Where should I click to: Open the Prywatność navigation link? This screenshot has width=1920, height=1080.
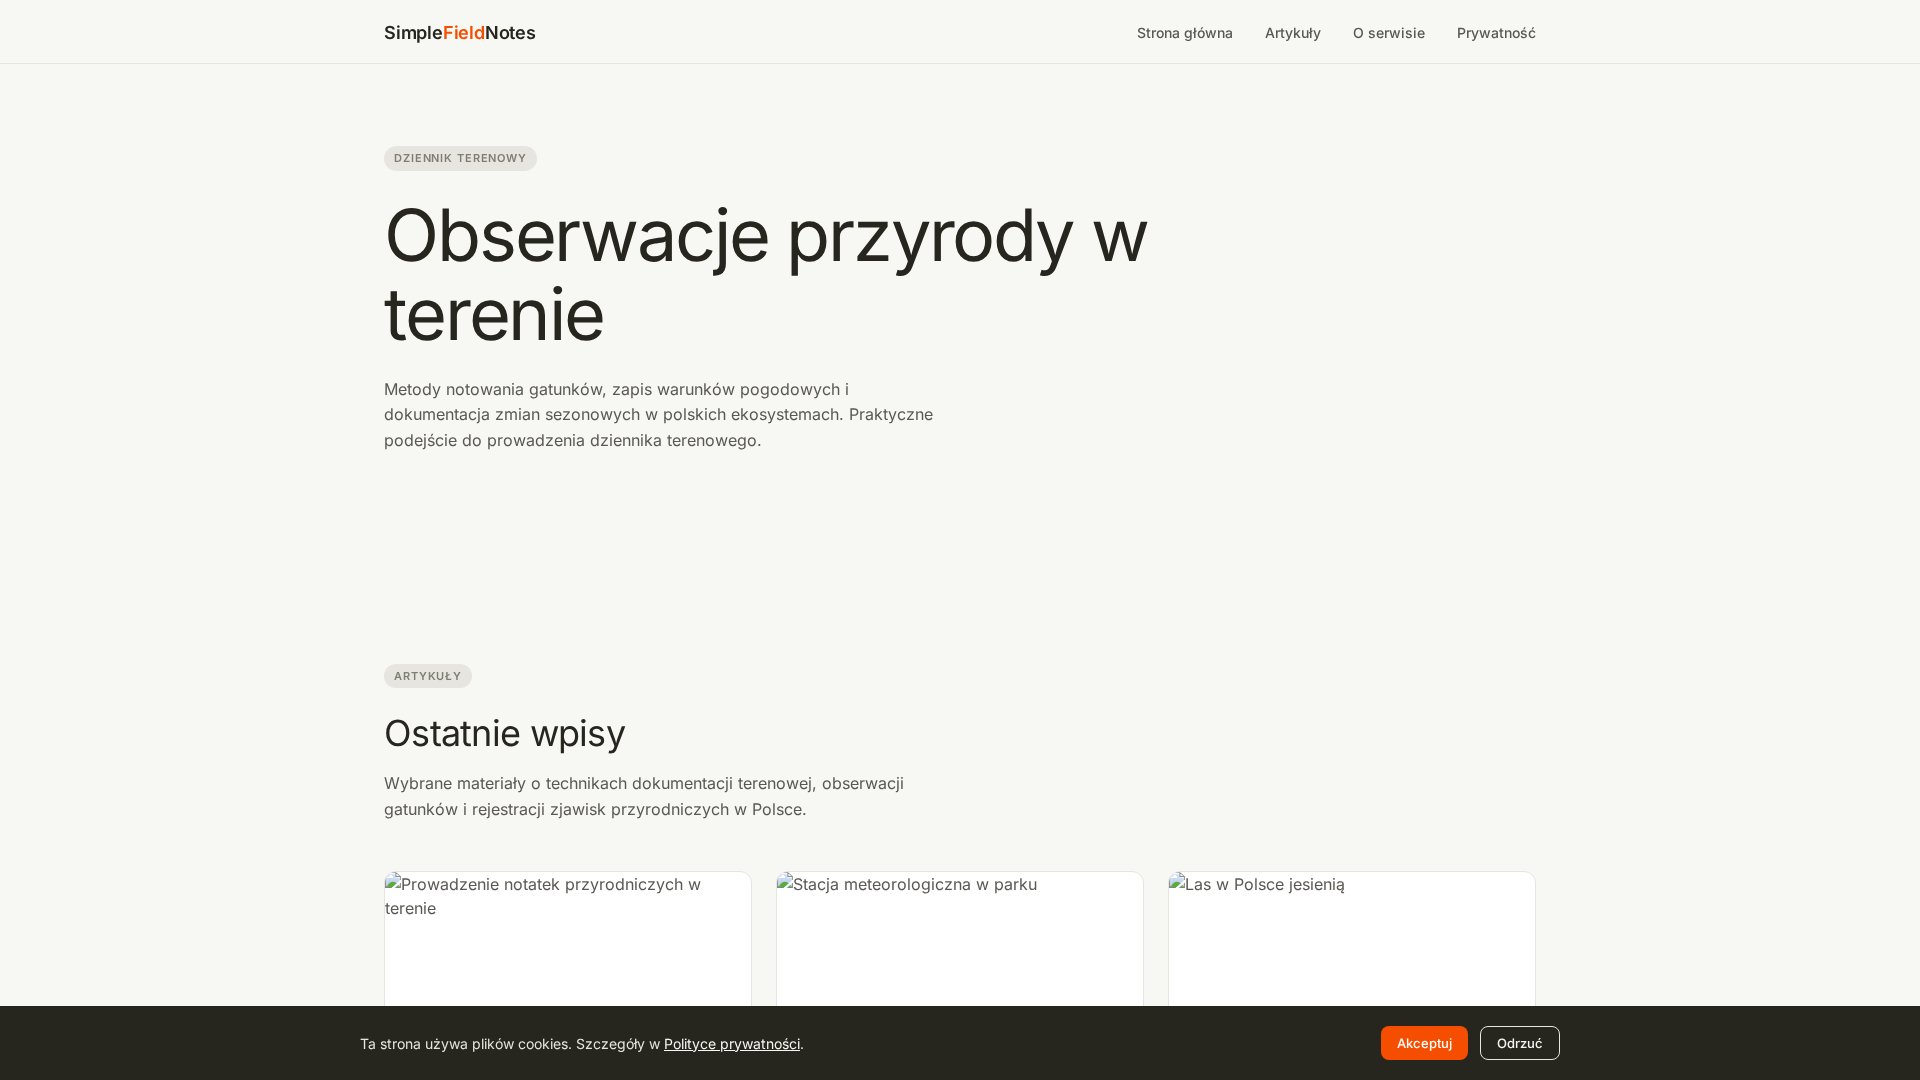(x=1496, y=33)
